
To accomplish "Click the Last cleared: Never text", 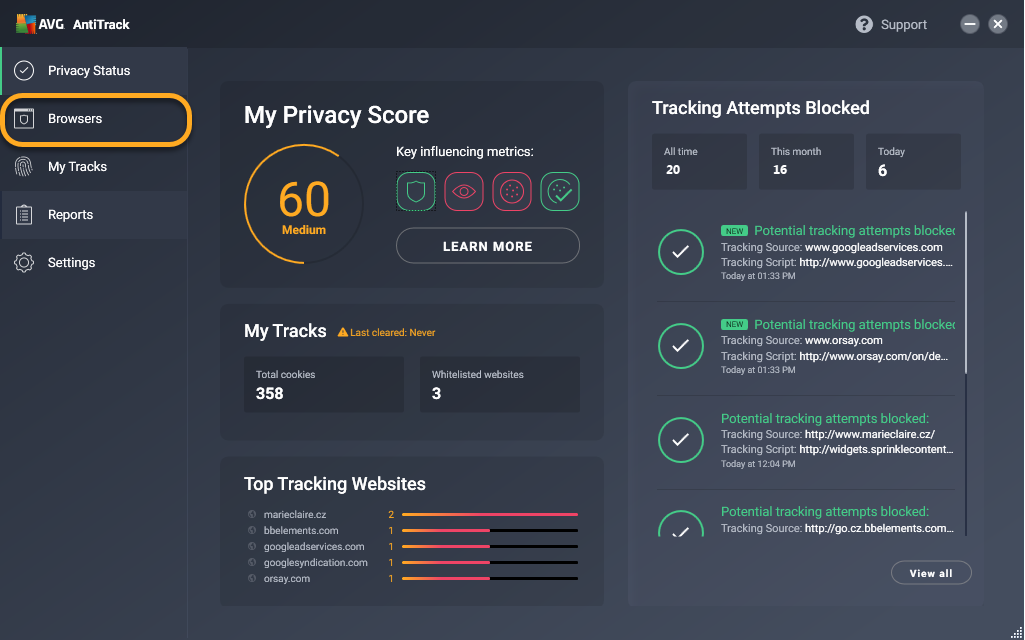I will tap(393, 333).
